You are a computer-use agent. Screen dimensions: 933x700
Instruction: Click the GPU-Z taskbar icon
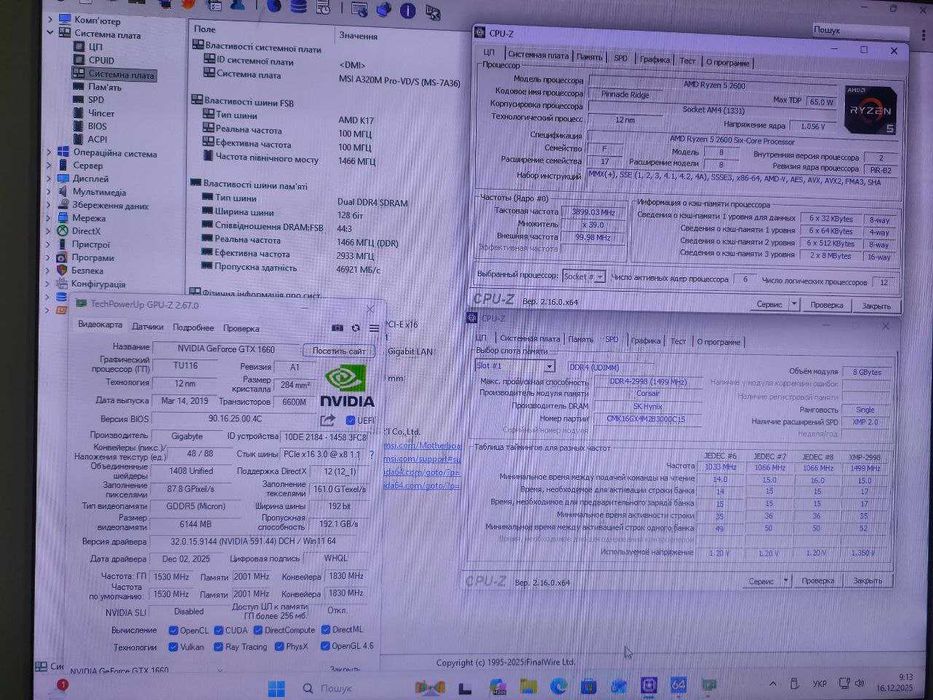tap(709, 686)
